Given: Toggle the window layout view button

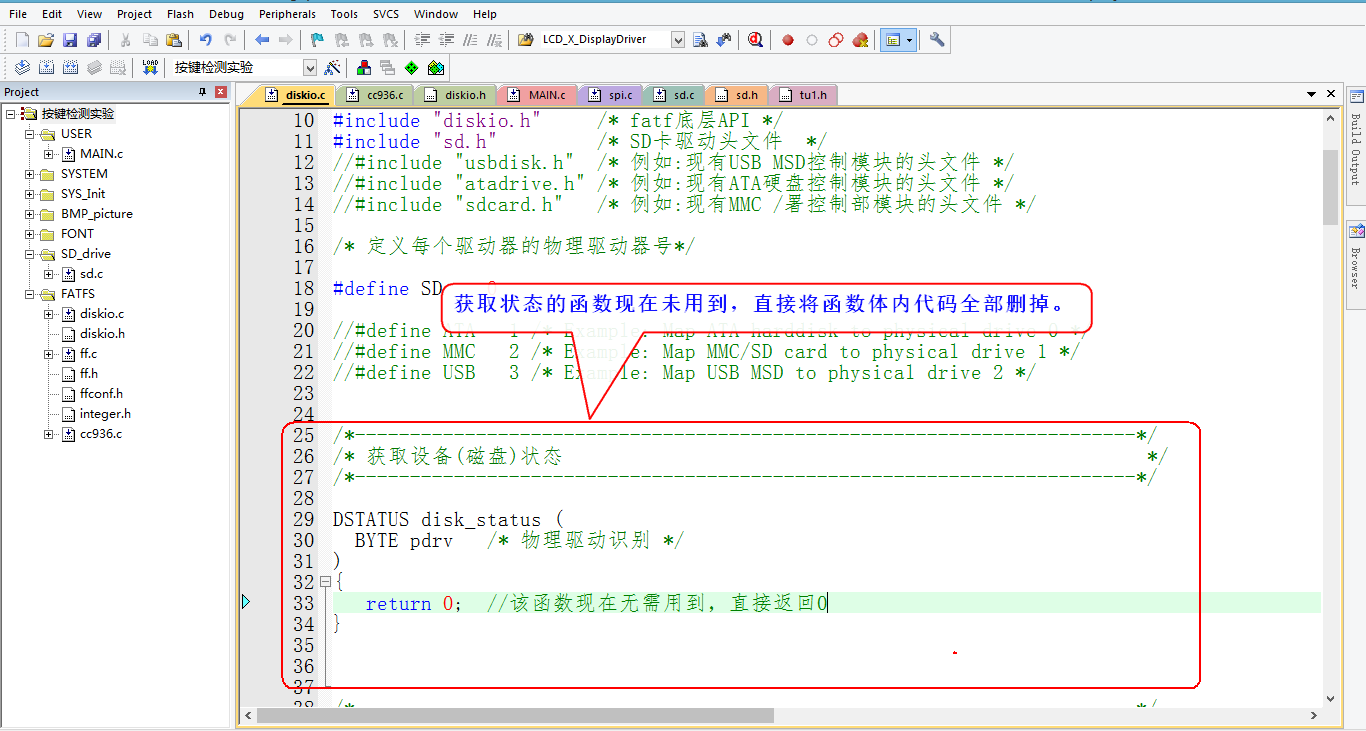Looking at the screenshot, I should click(892, 40).
